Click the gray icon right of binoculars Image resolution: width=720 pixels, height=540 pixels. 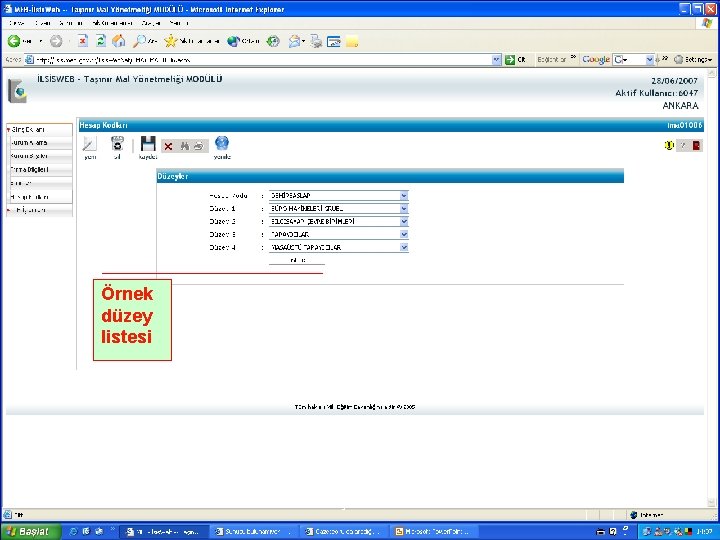[199, 146]
